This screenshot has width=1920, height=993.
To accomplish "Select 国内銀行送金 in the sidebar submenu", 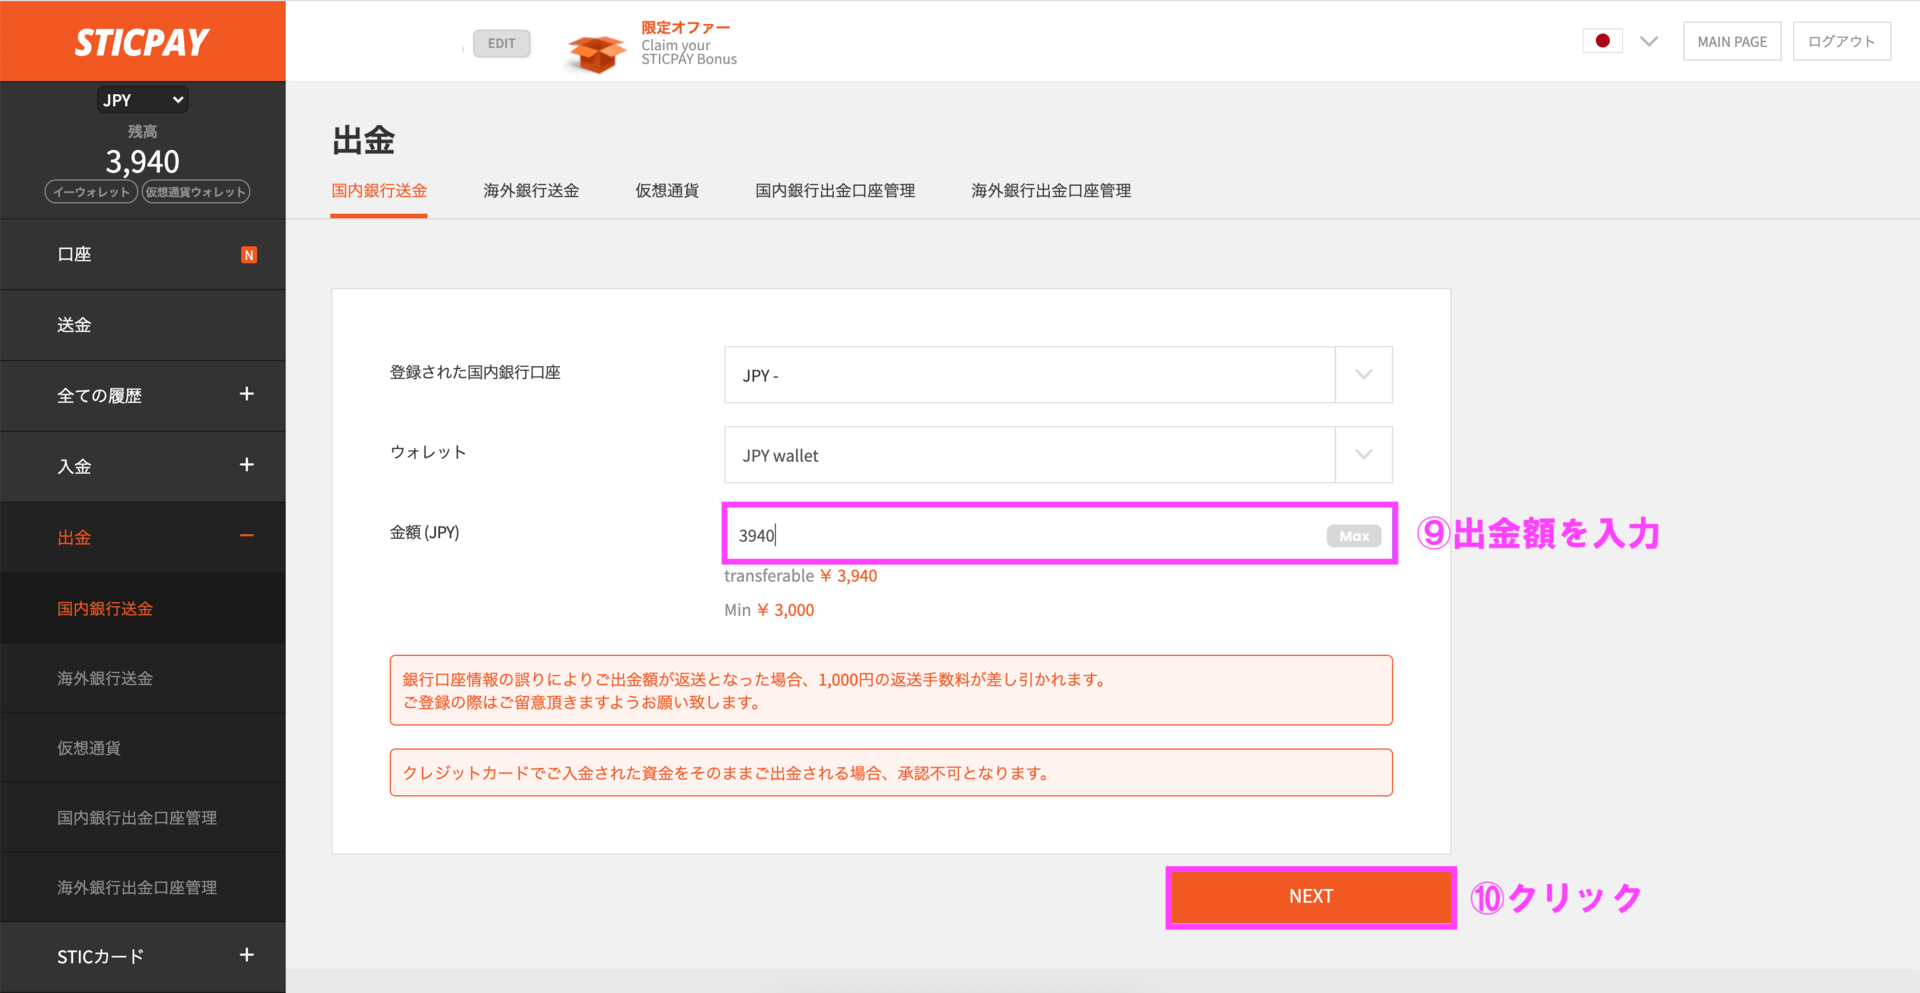I will click(x=105, y=608).
